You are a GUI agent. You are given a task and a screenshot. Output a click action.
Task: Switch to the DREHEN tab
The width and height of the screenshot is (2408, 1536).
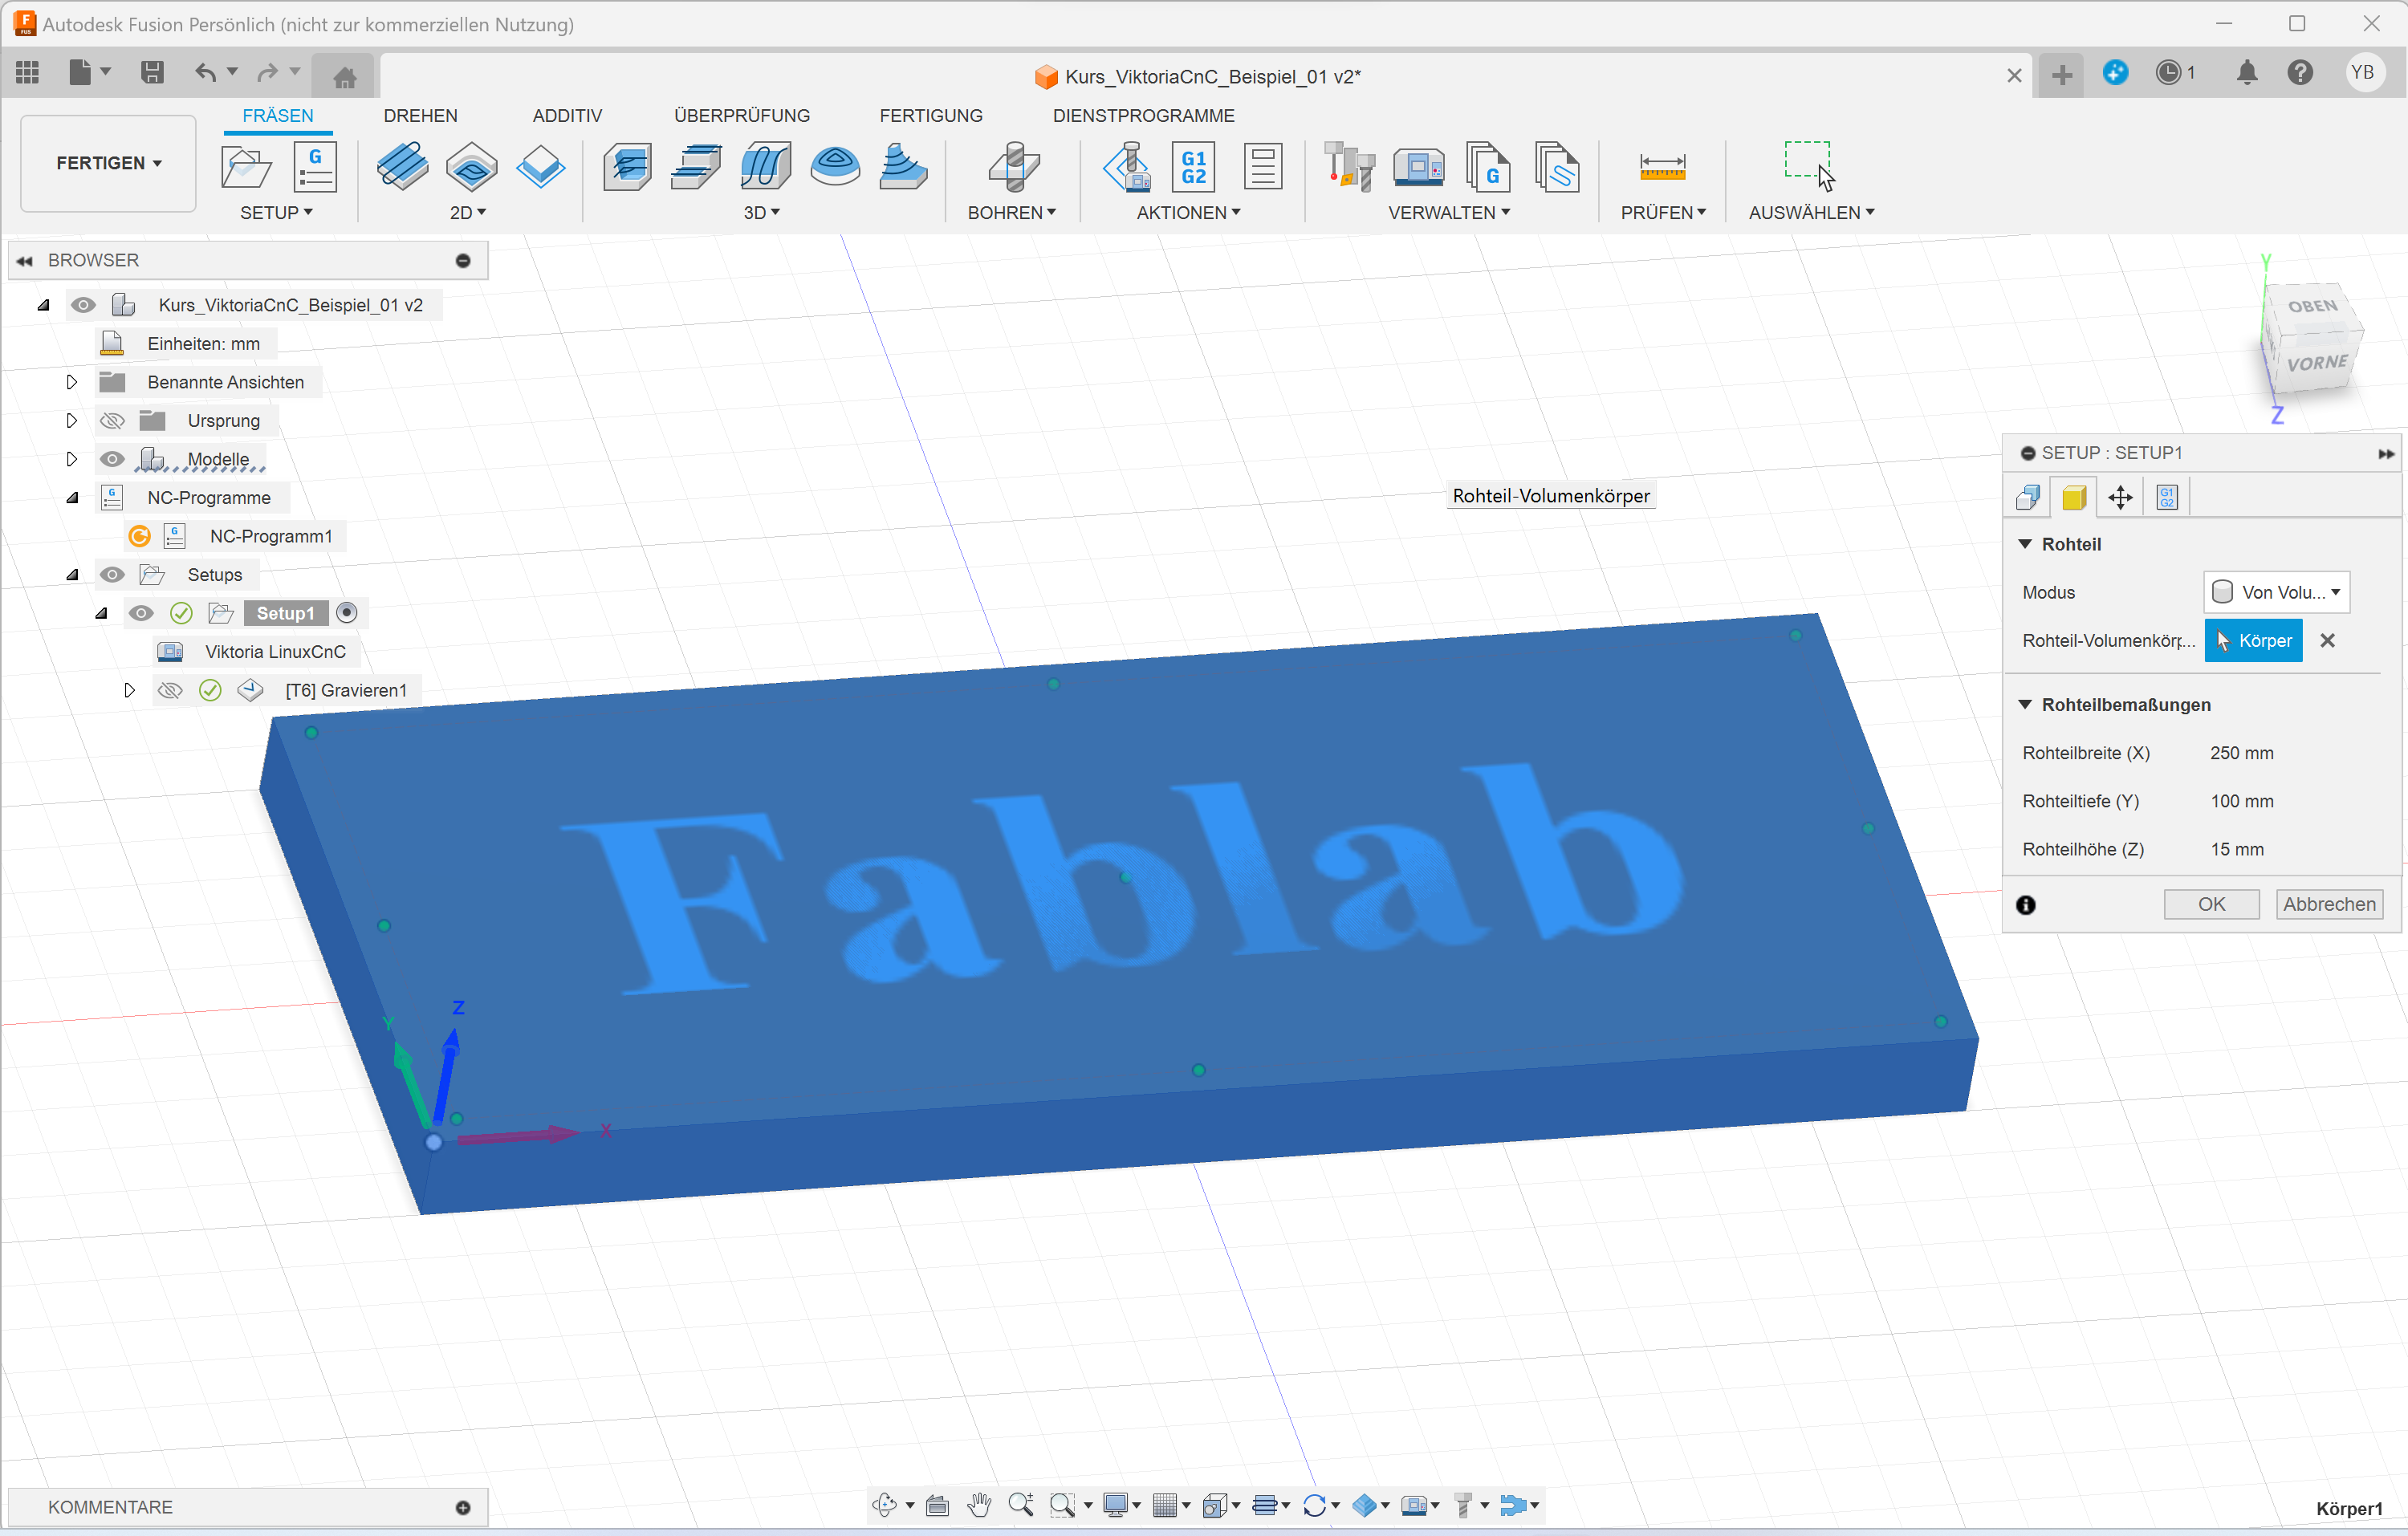420,116
